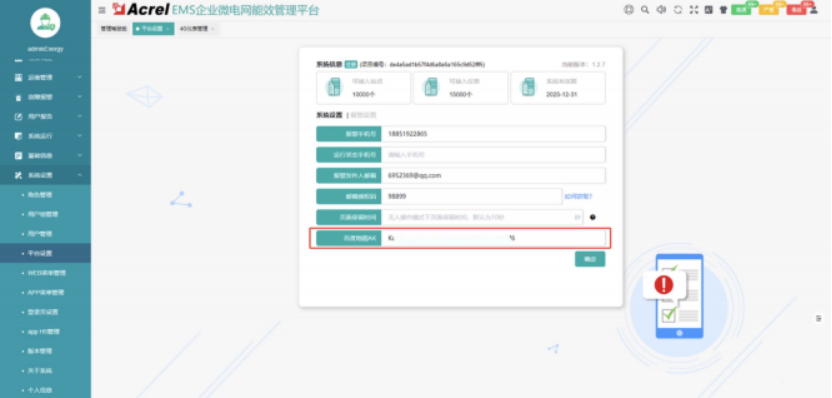Select the 系统设置 section tab in the panel

point(329,115)
